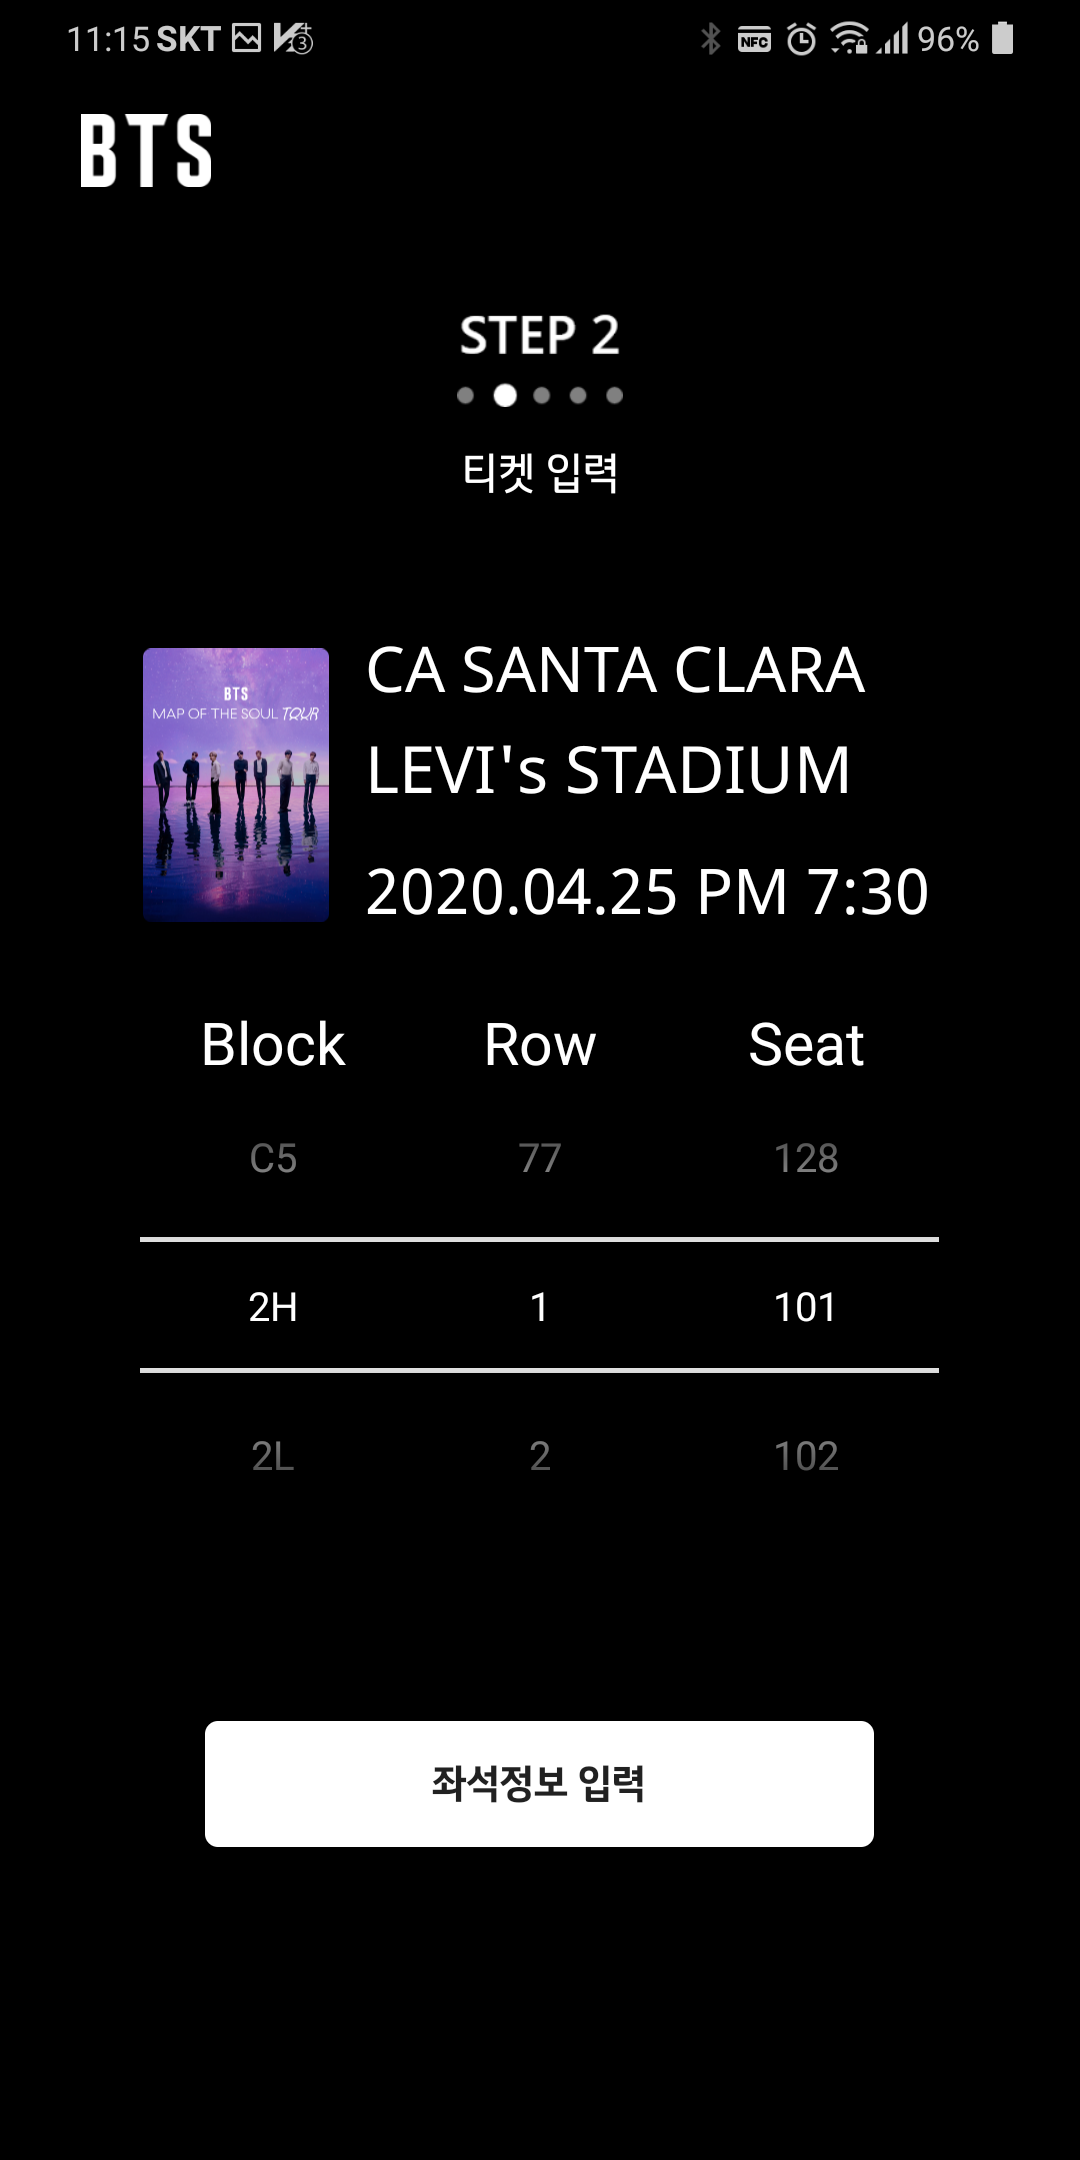This screenshot has height=2160, width=1080.
Task: Choose seat 102 in the Seat picker
Action: click(x=806, y=1456)
